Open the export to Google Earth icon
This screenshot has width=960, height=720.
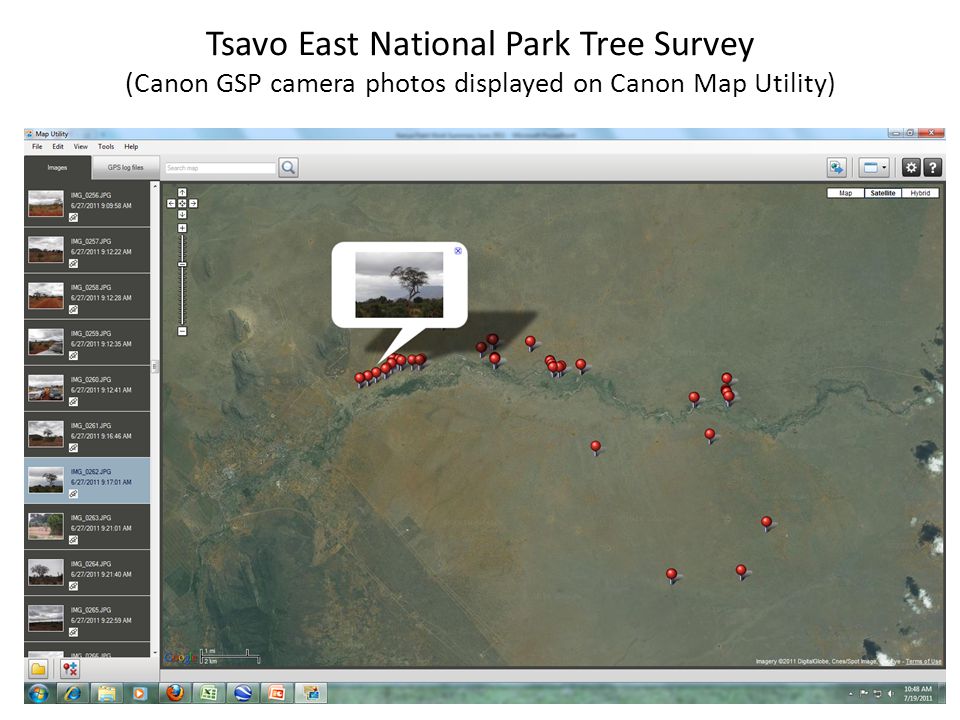tap(837, 167)
